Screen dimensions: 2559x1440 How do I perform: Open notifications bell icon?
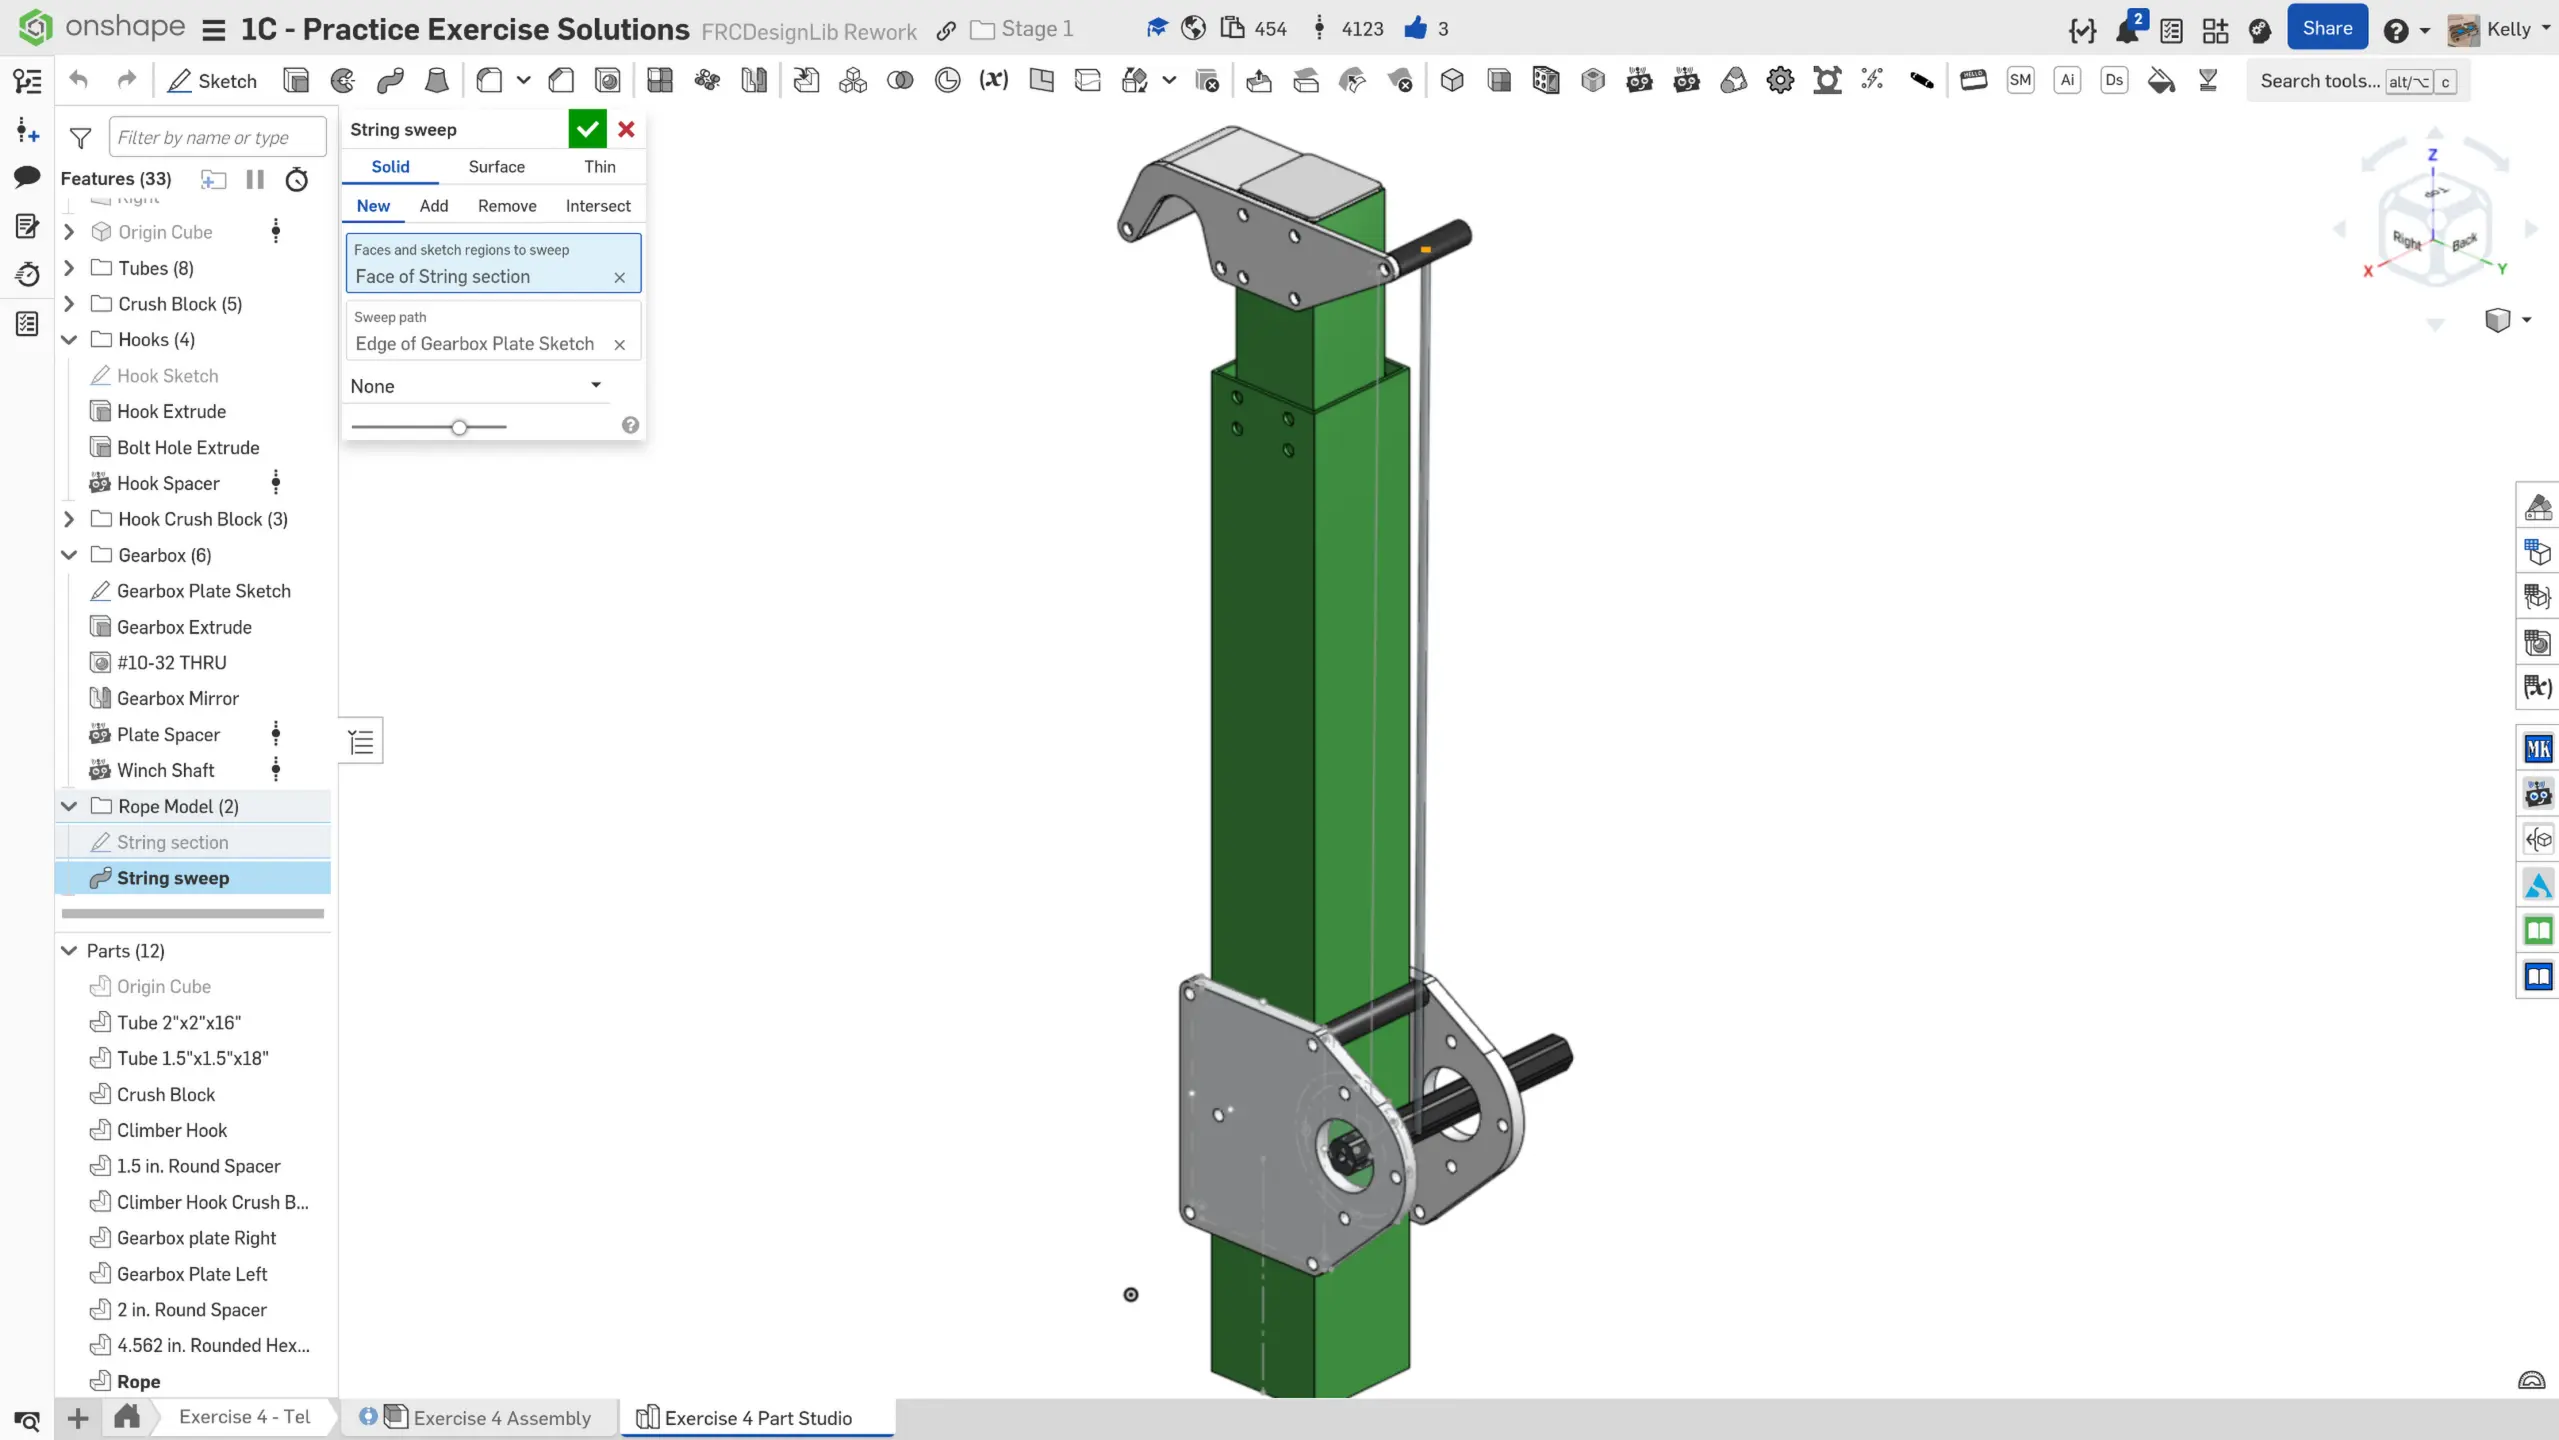pyautogui.click(x=2126, y=30)
